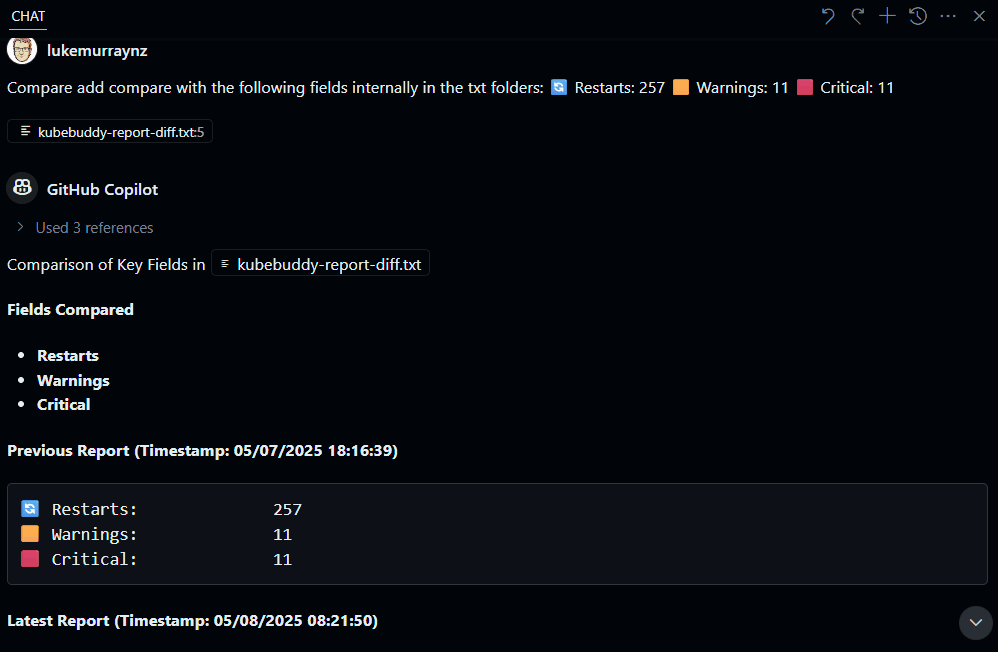Jump to bottom with the down-chevron button
The width and height of the screenshot is (998, 652).
click(975, 622)
